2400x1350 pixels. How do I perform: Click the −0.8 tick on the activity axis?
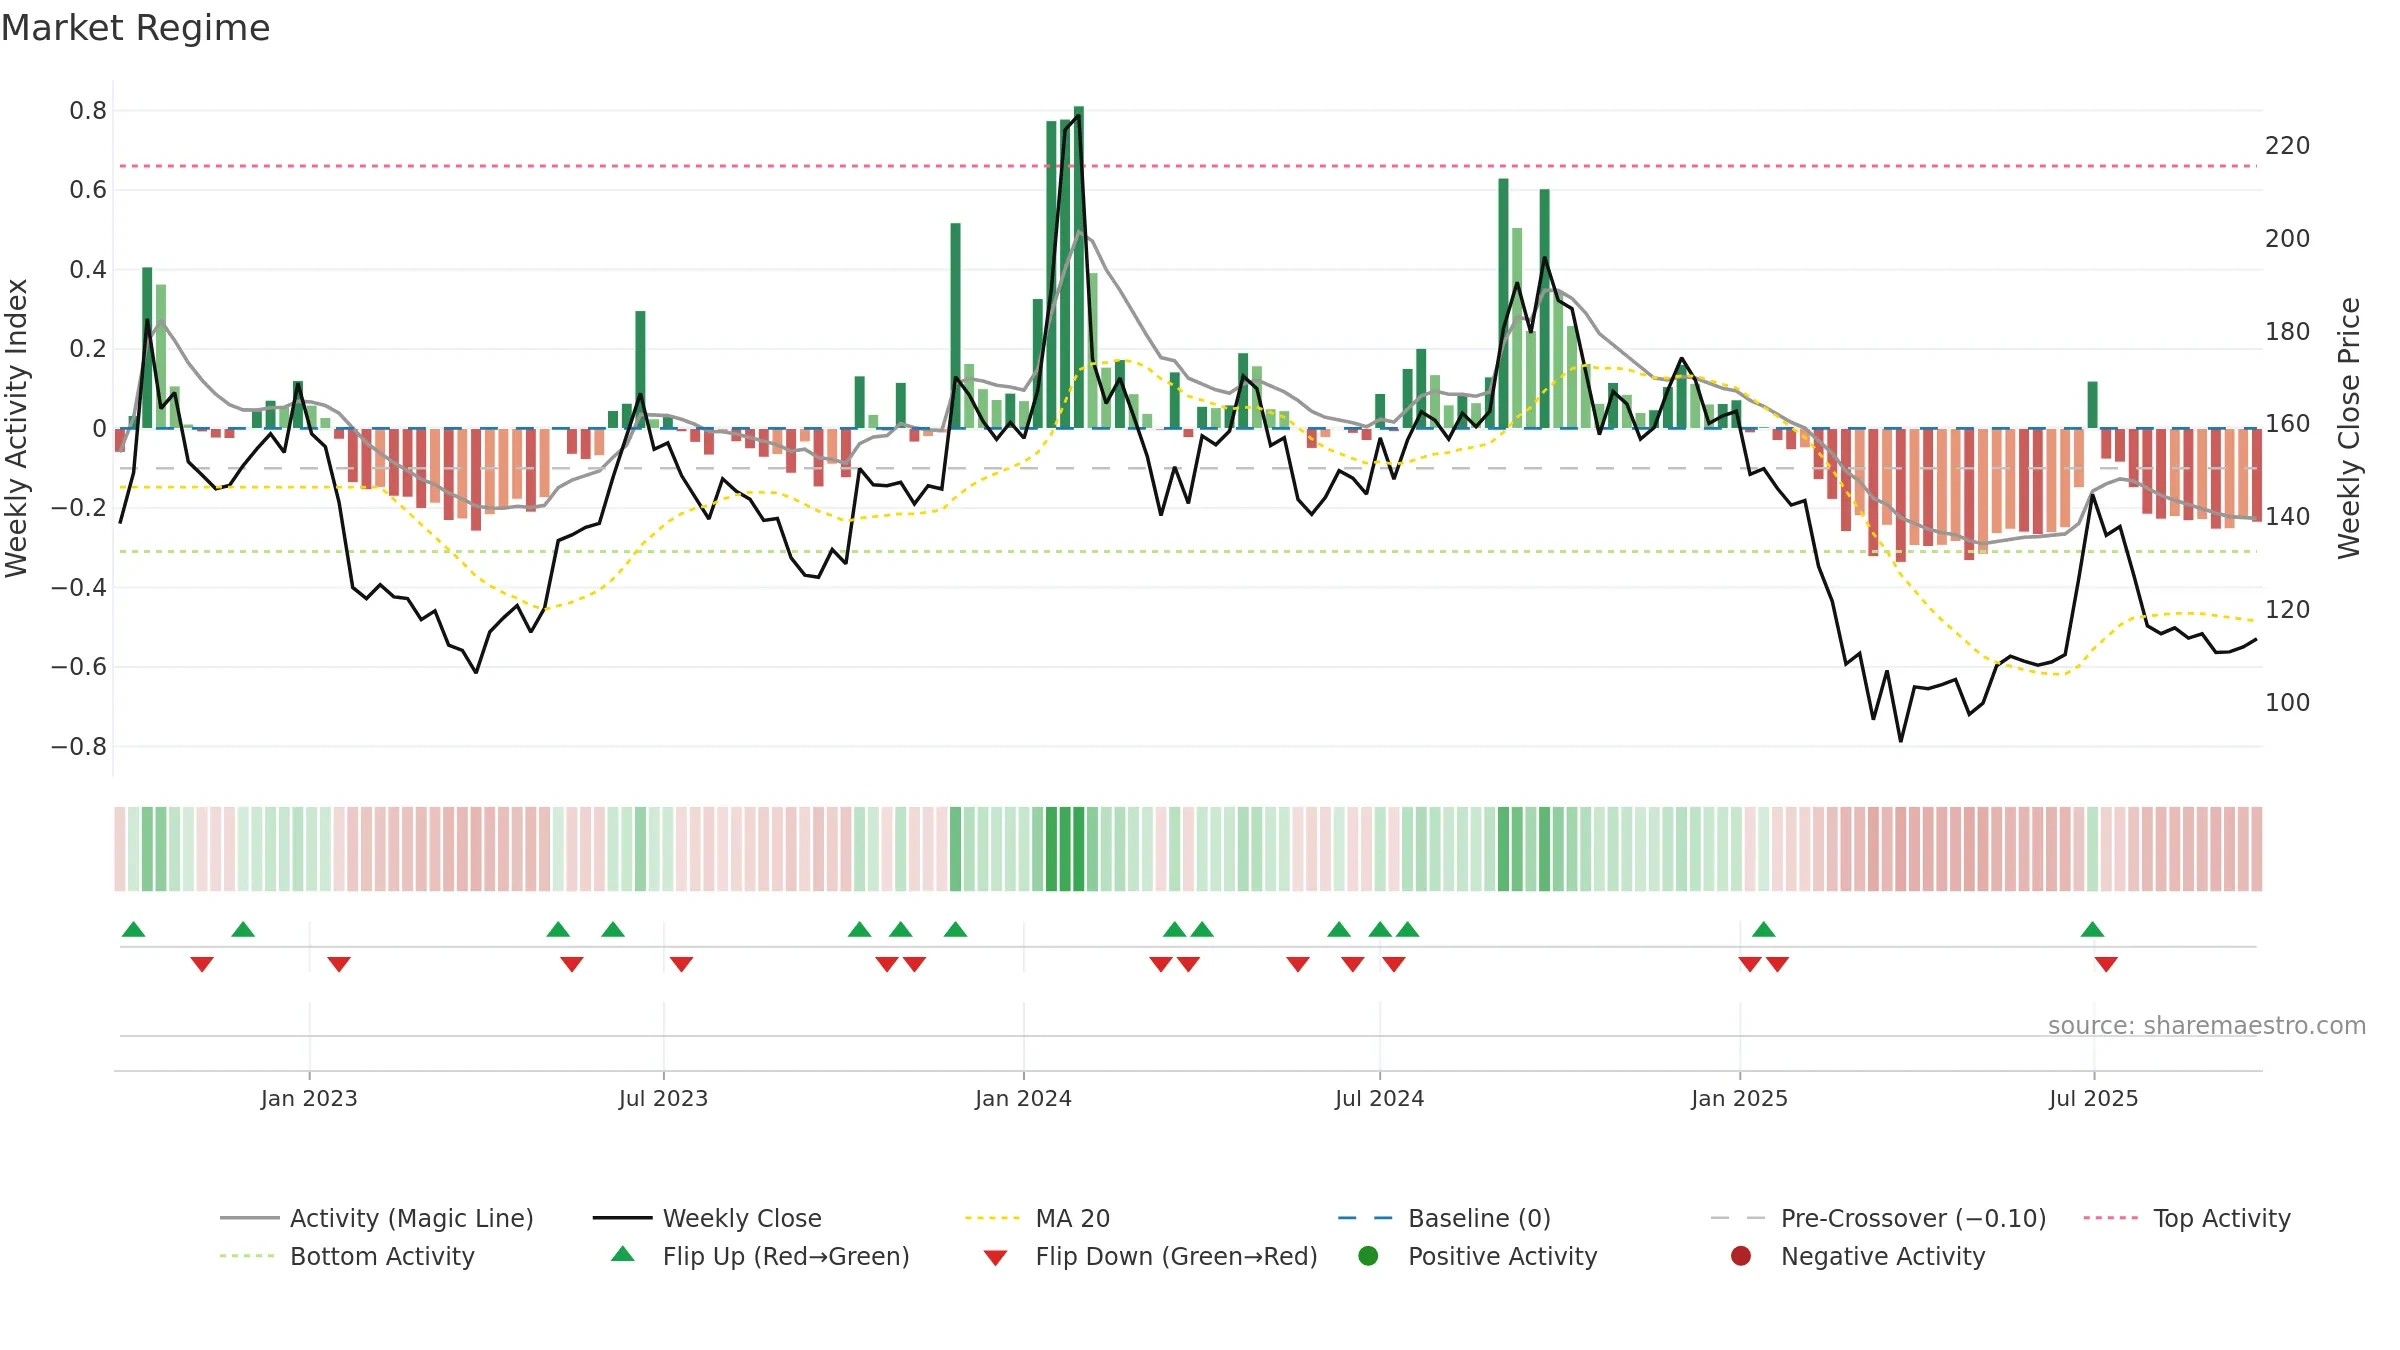click(79, 747)
